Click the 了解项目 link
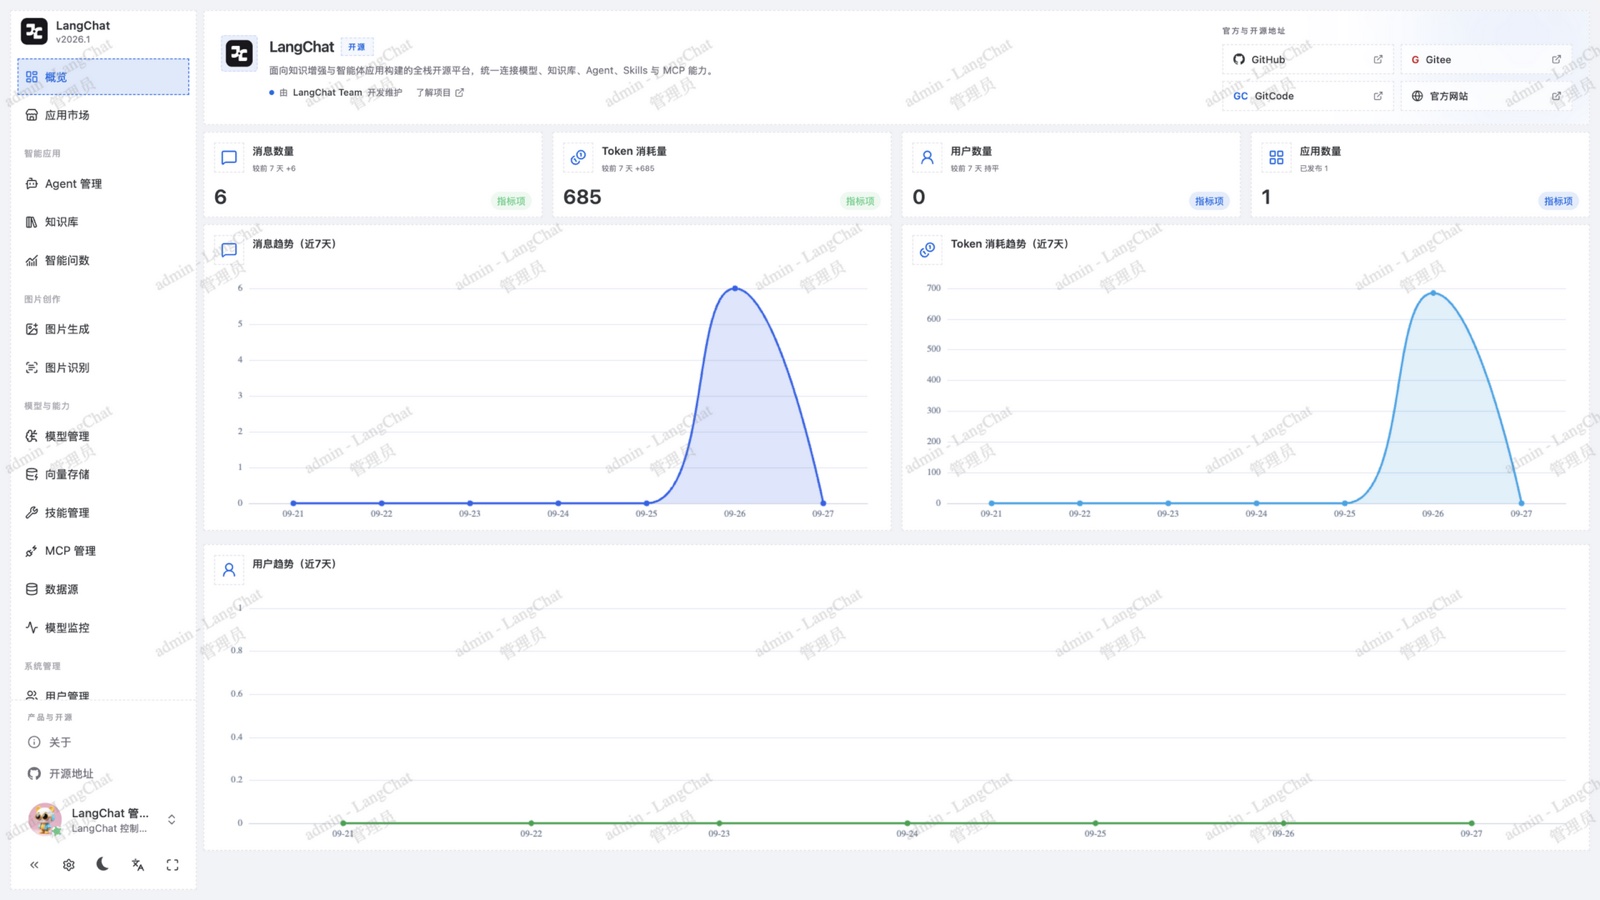This screenshot has width=1600, height=900. pos(440,93)
